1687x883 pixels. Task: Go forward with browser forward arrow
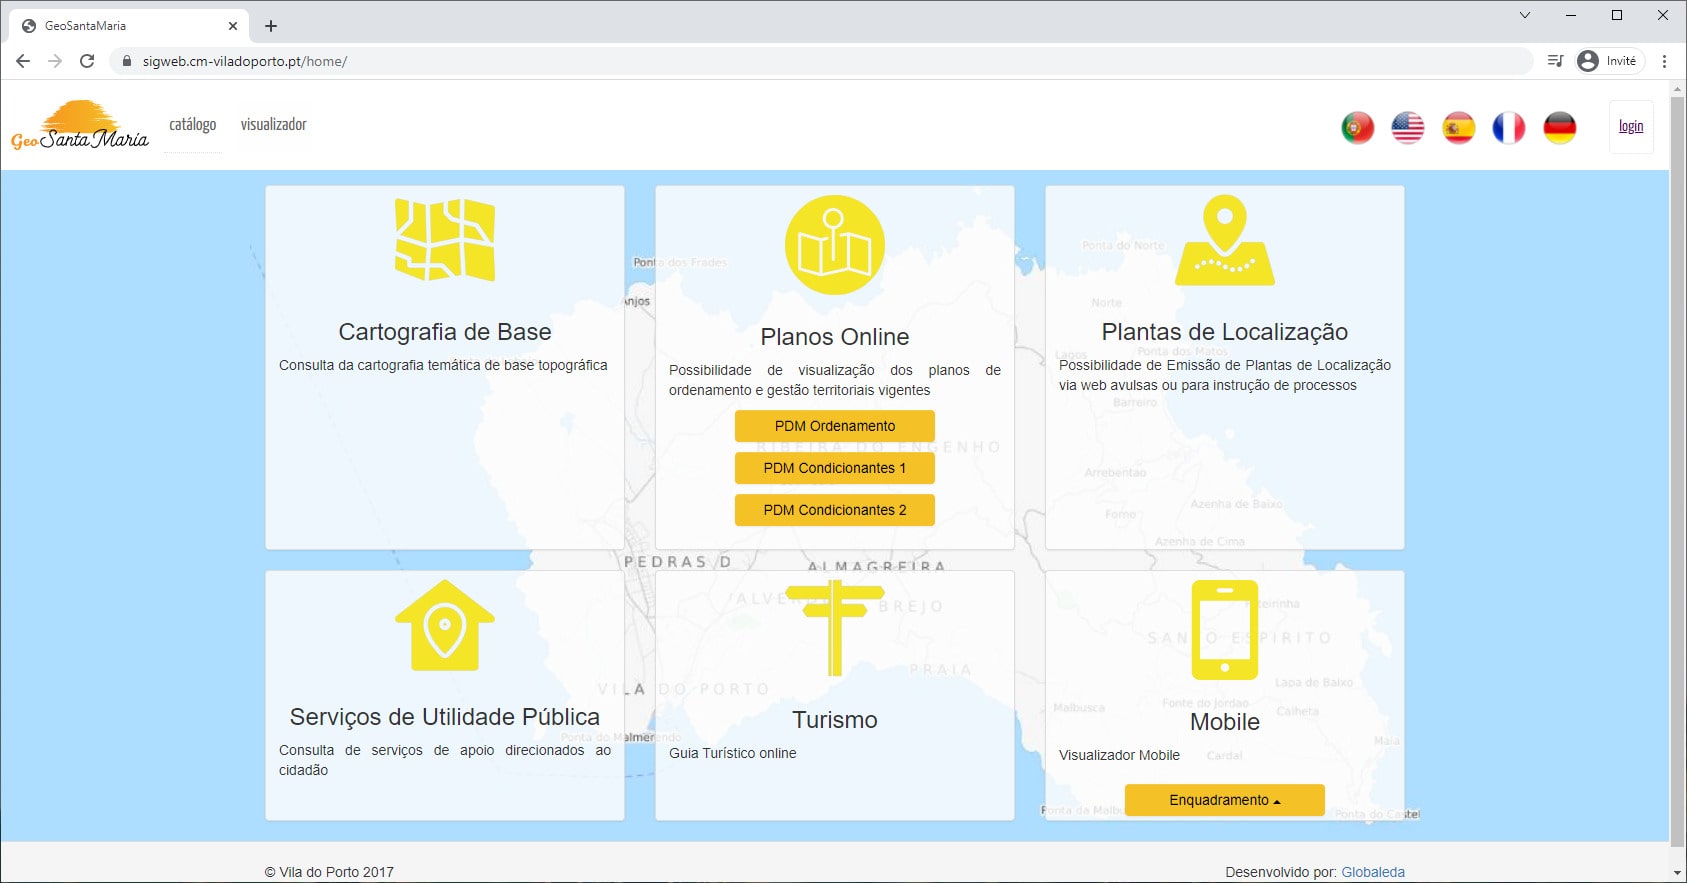click(55, 61)
